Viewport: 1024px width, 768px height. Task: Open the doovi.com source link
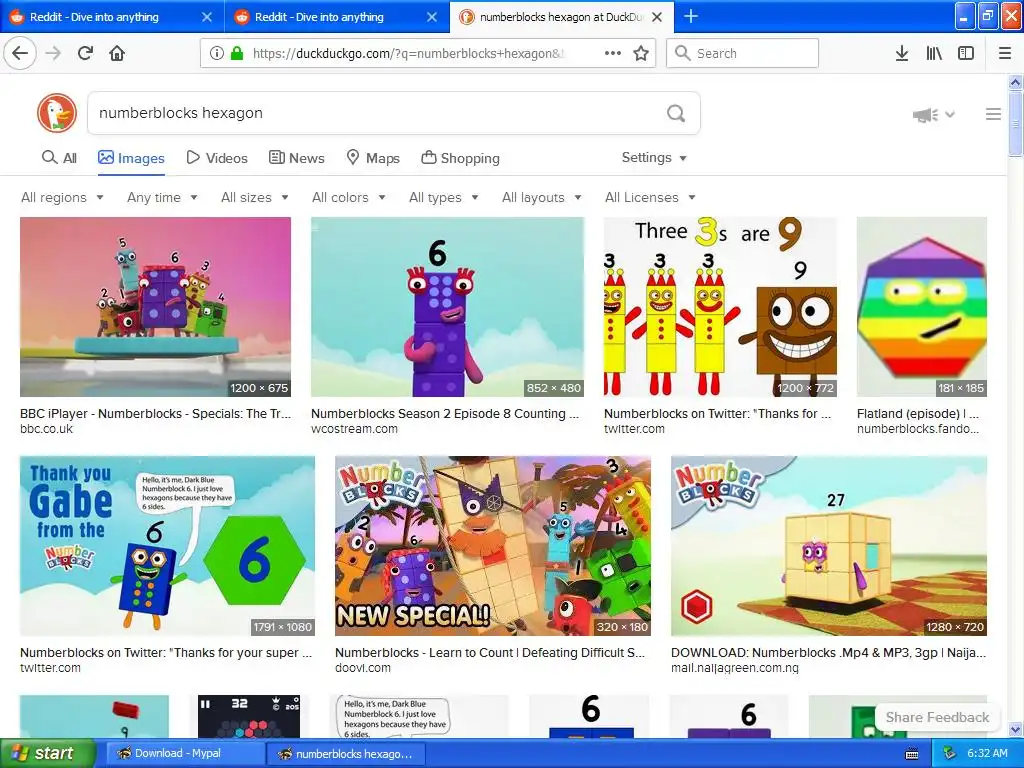click(362, 668)
